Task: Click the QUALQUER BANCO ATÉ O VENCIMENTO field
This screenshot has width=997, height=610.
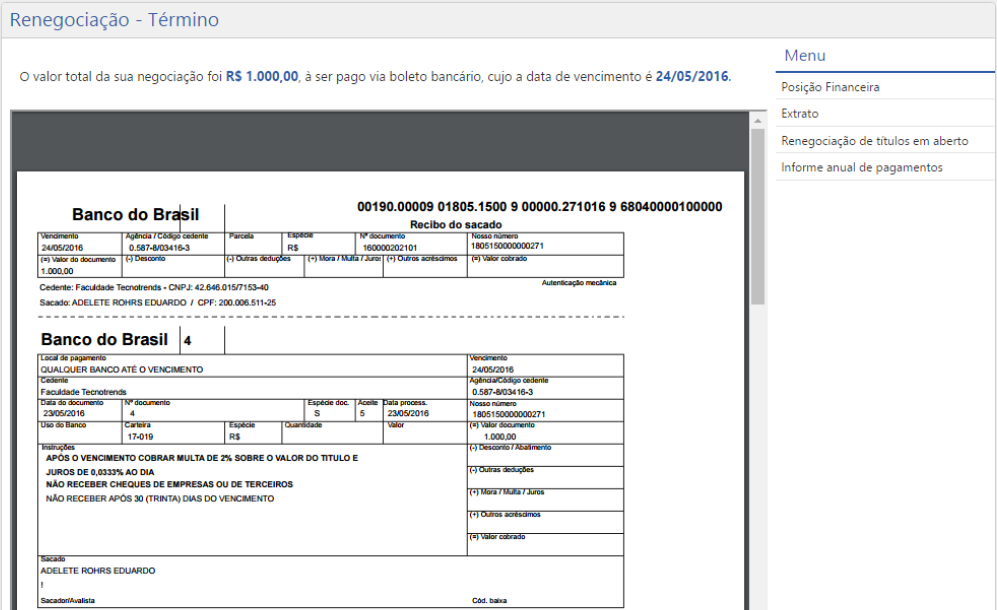Action: [x=122, y=369]
